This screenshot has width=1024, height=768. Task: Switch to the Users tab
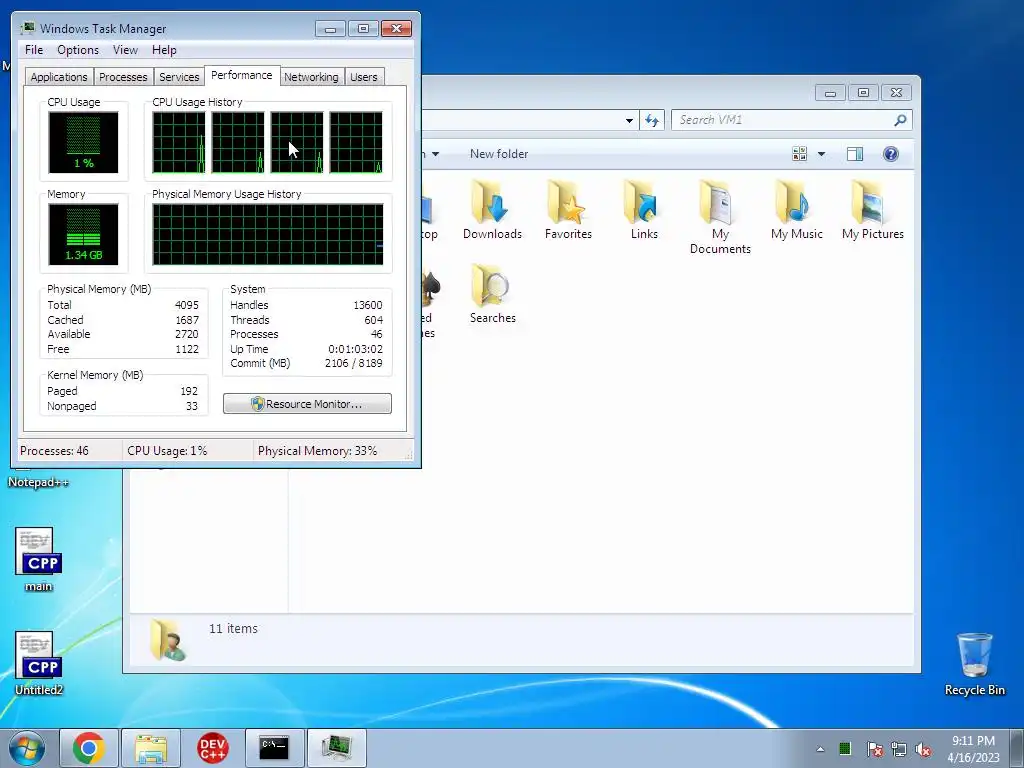[x=364, y=77]
